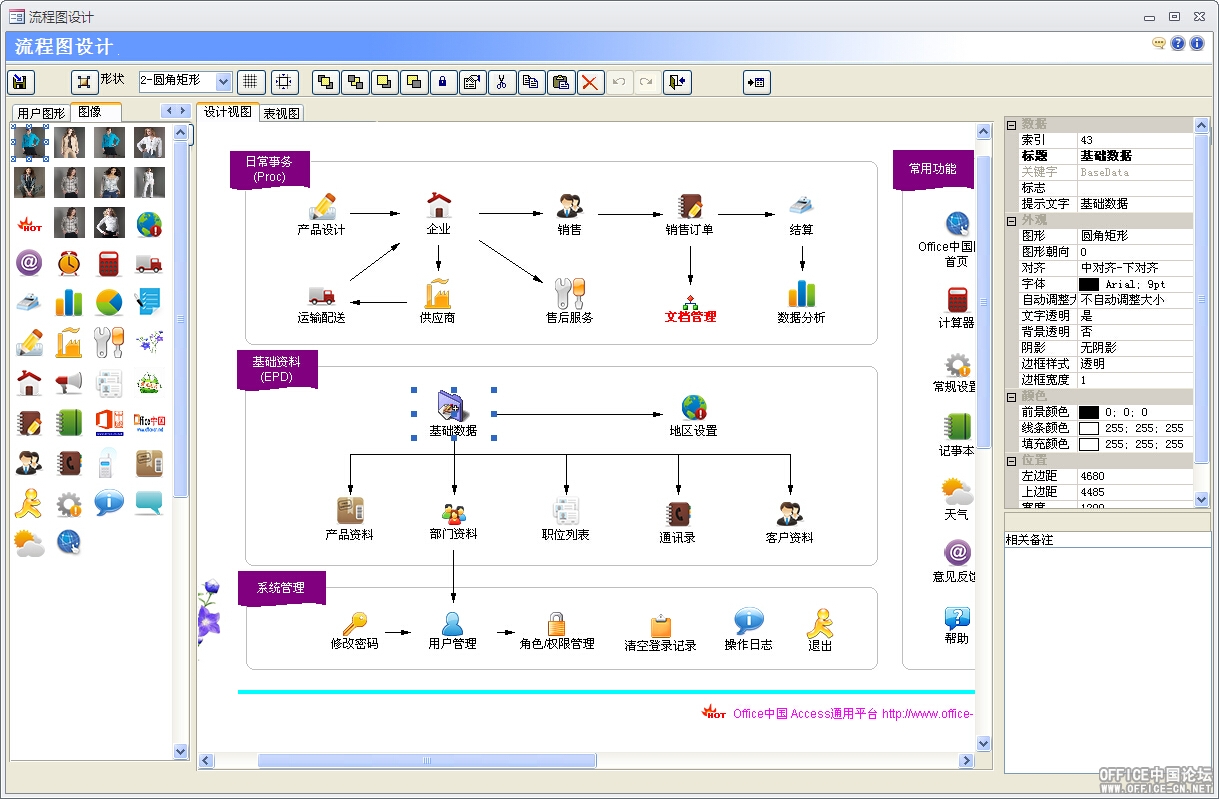Select the shape drawing tool beside 形状

point(84,82)
